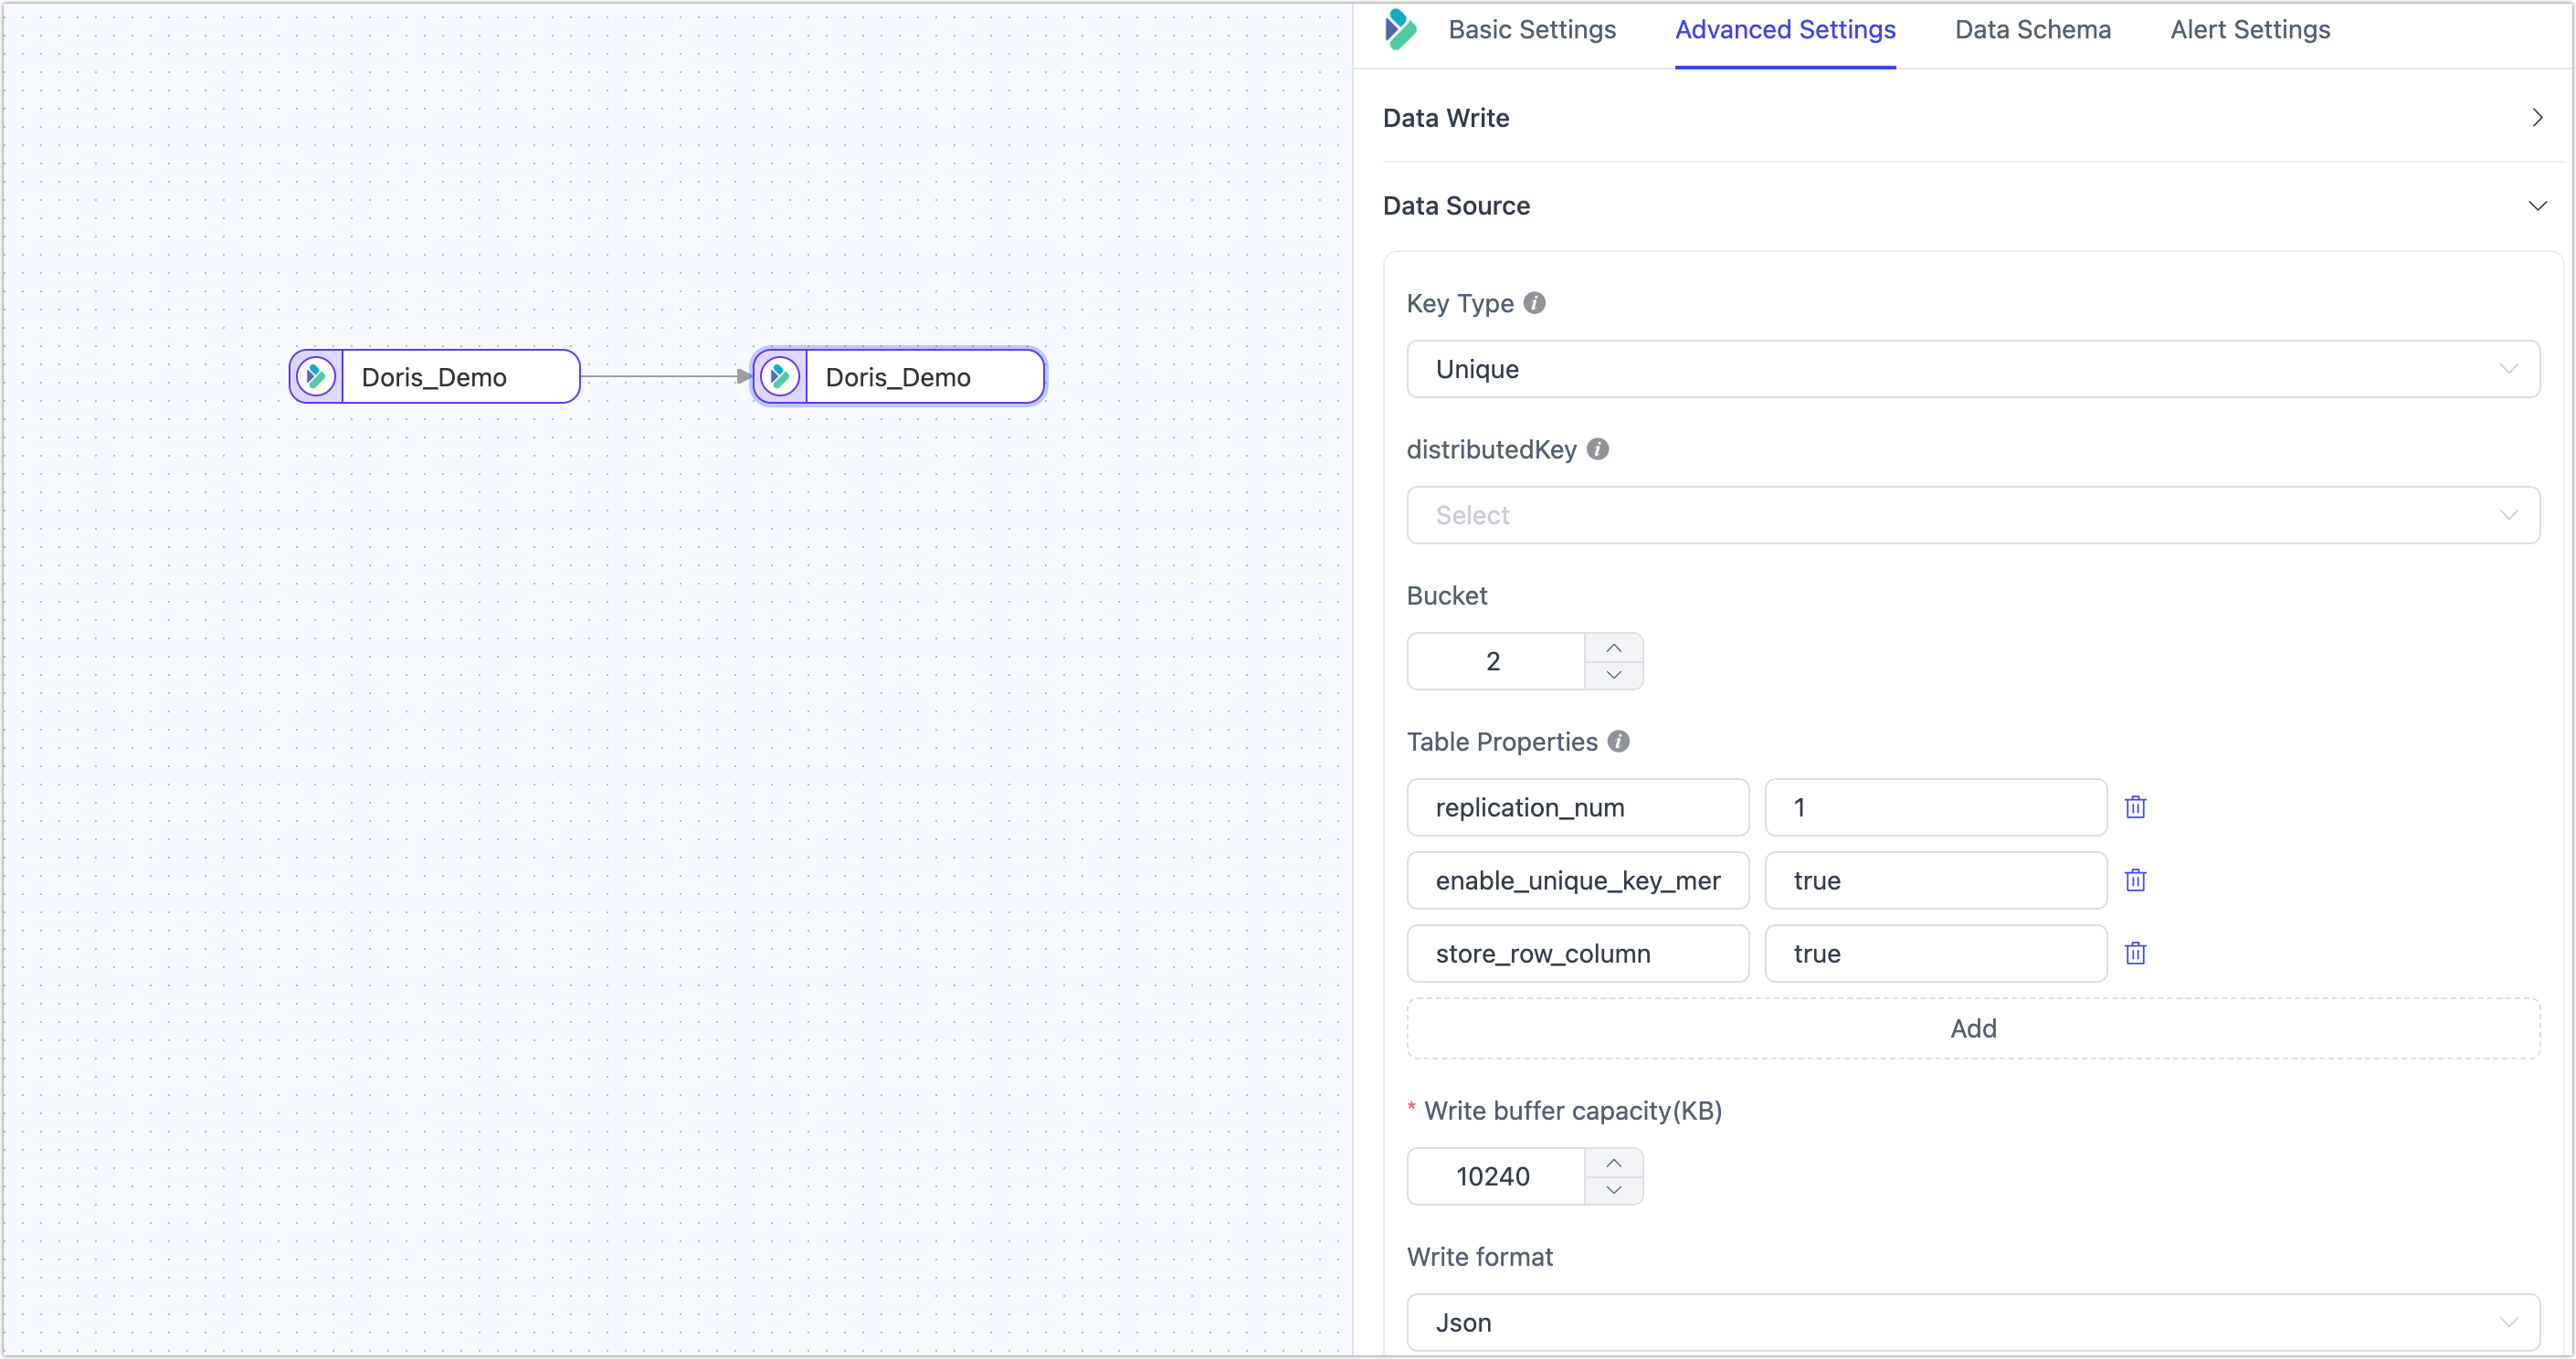Delete the store_row_column property row

2135,953
